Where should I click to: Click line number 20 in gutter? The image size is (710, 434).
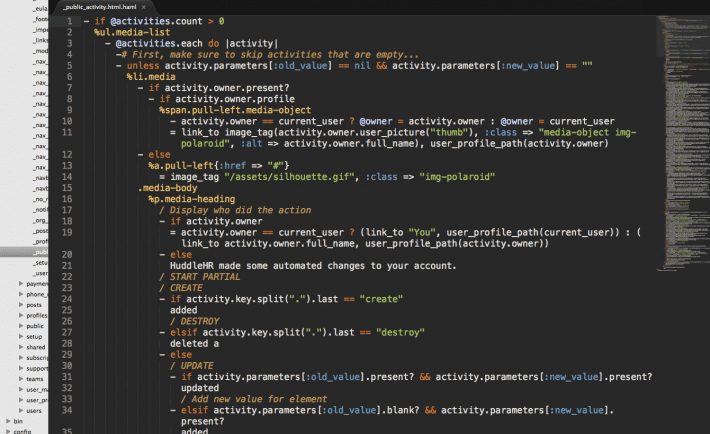(66, 254)
